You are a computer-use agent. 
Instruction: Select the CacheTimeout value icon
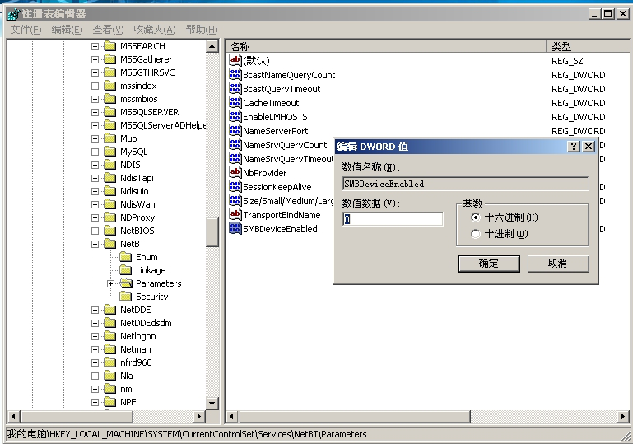pos(235,103)
